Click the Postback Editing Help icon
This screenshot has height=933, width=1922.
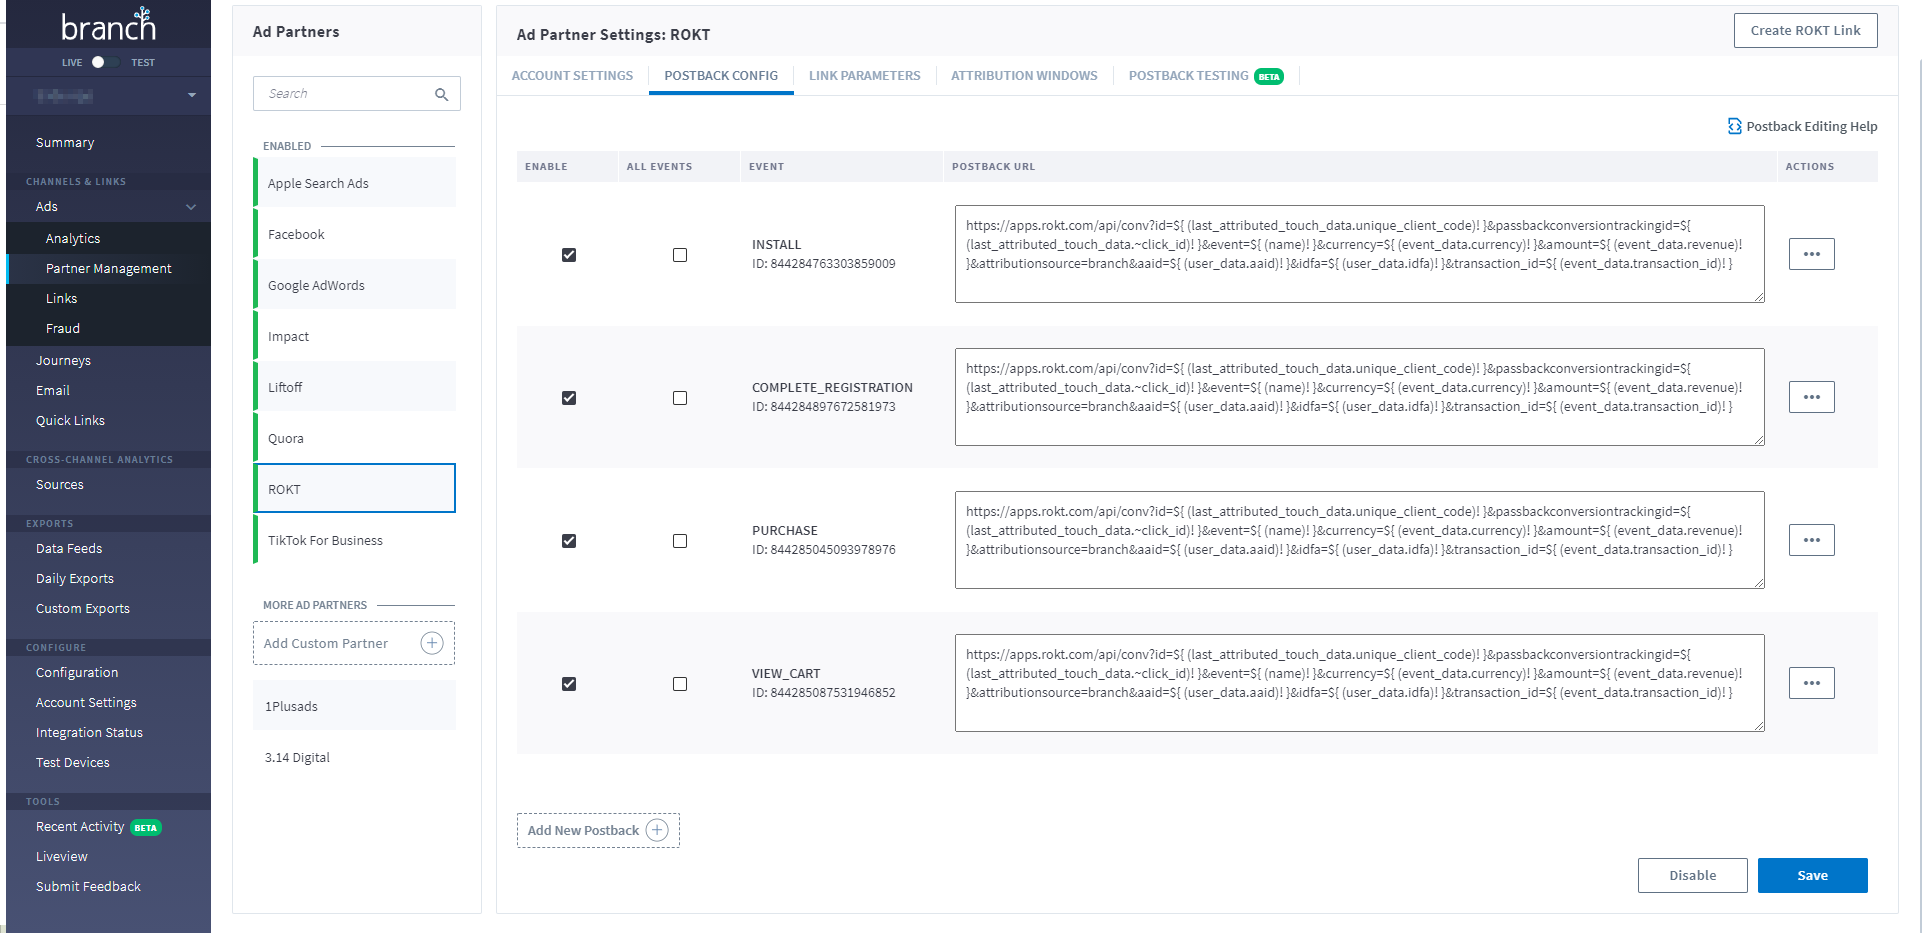[1734, 126]
